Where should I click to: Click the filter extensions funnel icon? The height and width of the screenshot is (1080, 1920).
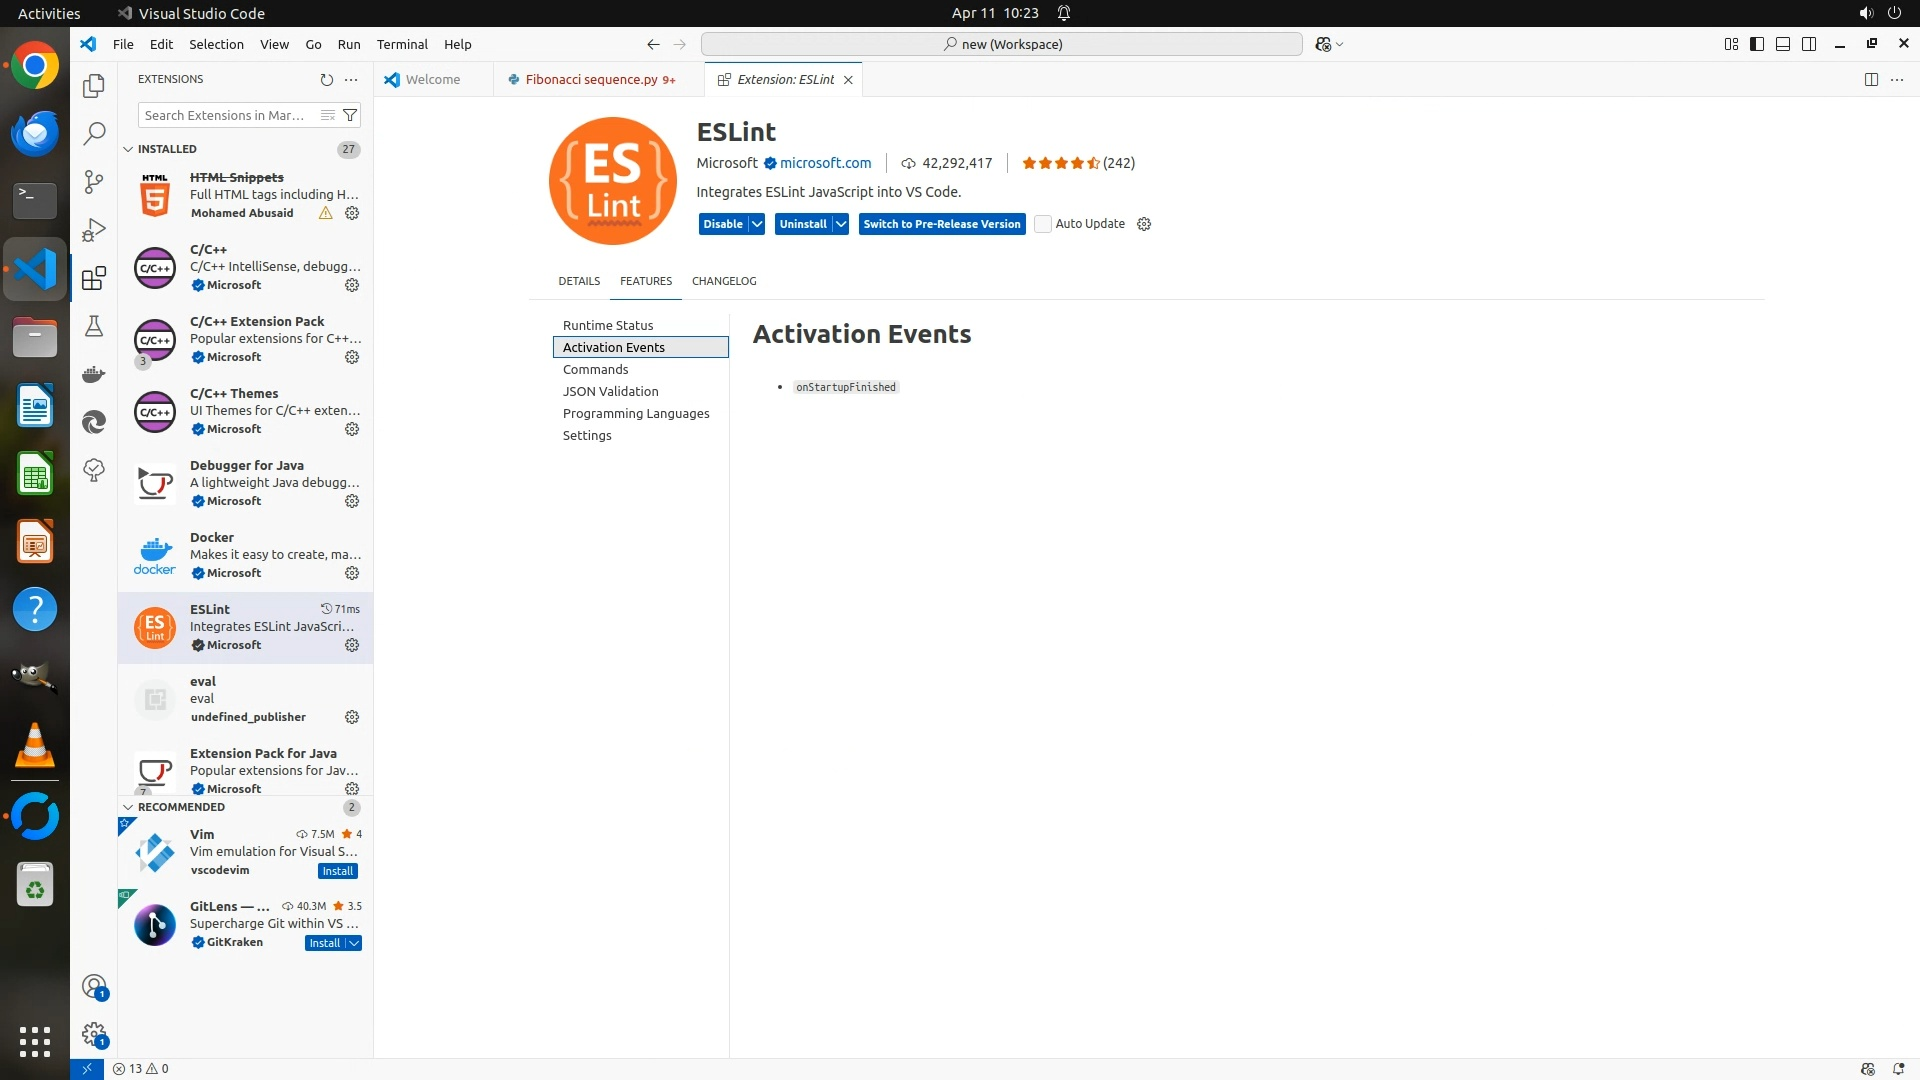350,115
